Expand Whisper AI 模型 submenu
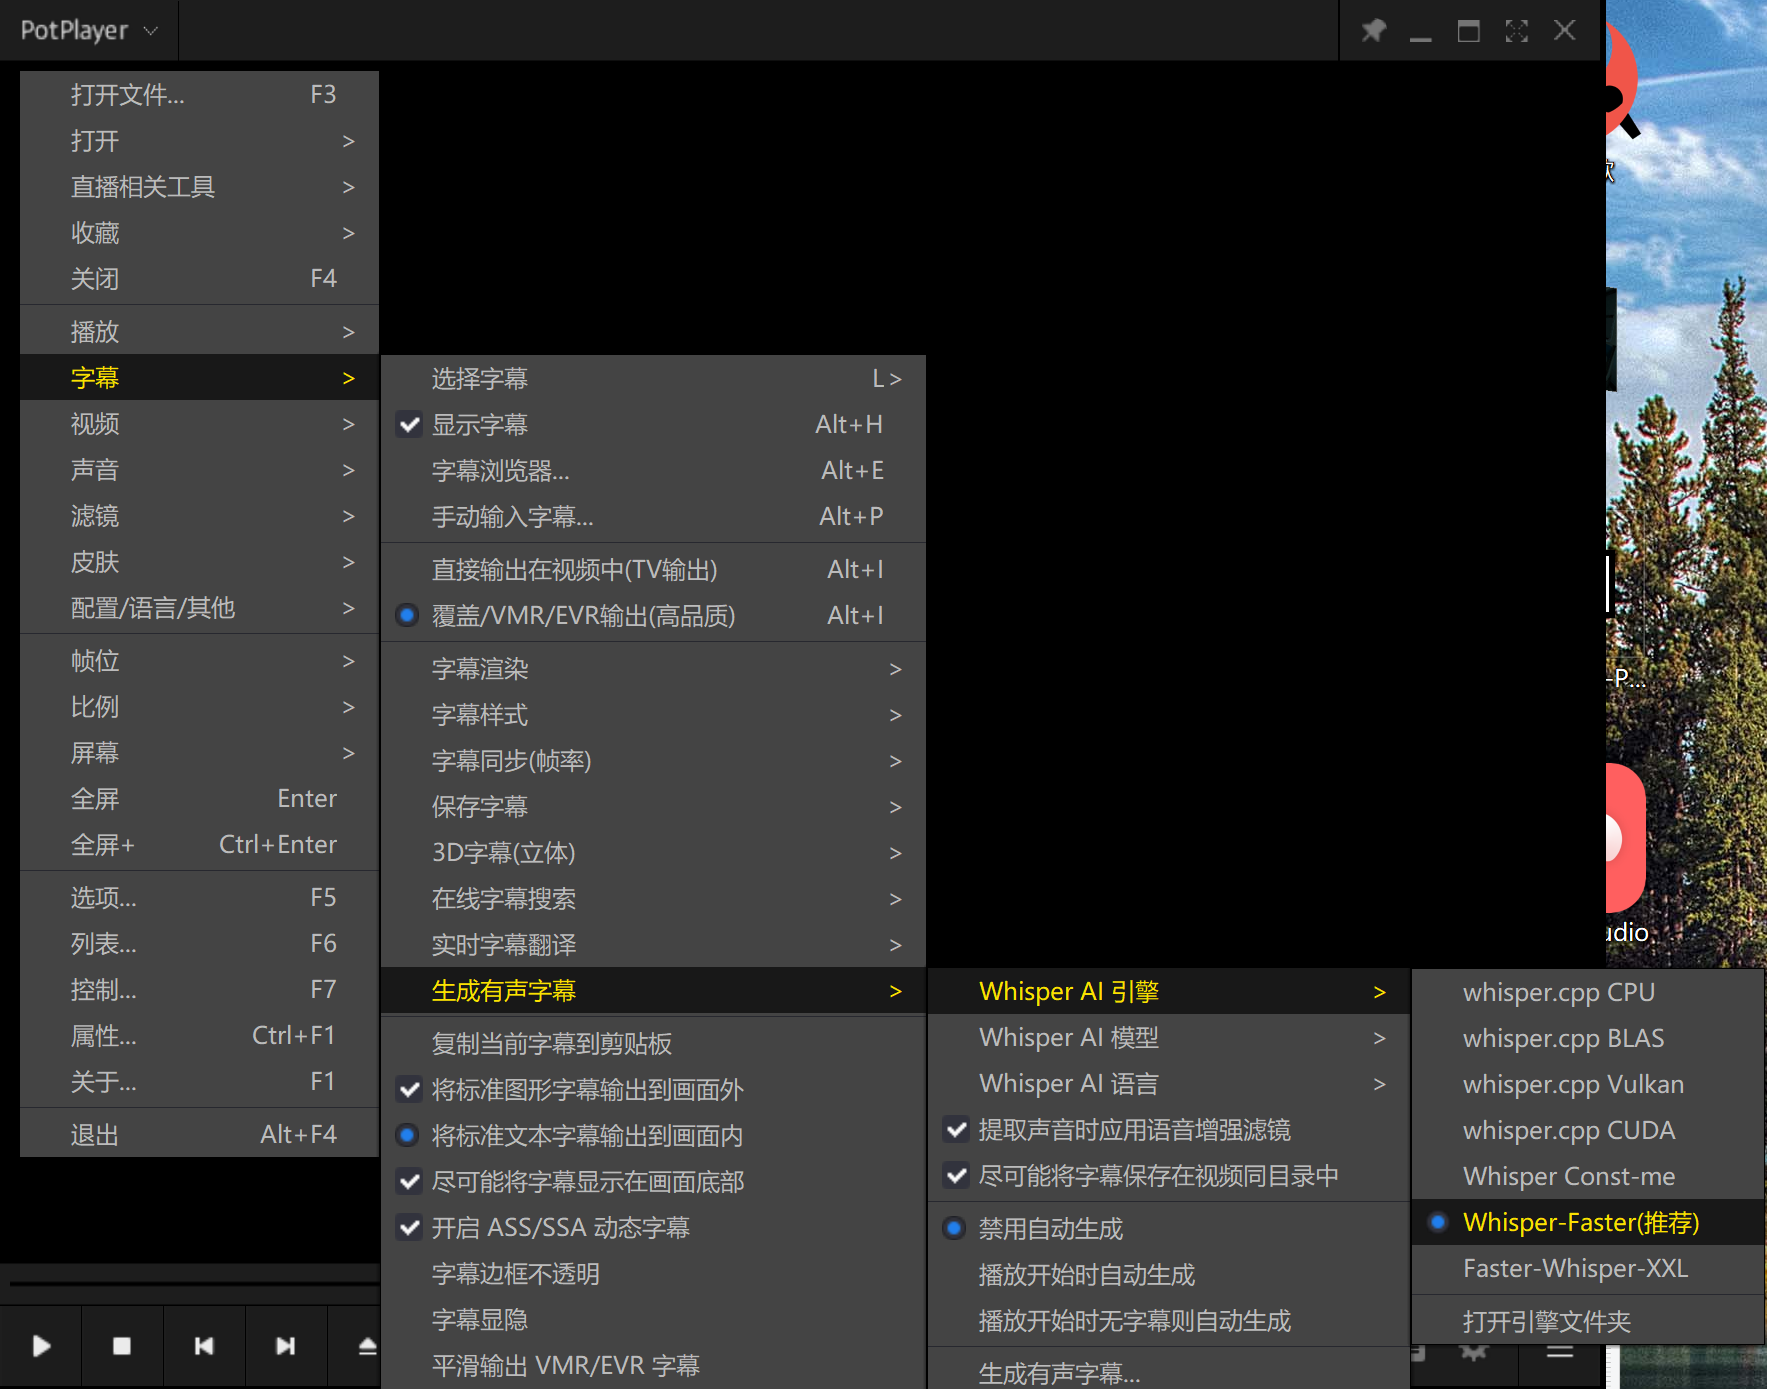1767x1389 pixels. tap(1169, 1038)
